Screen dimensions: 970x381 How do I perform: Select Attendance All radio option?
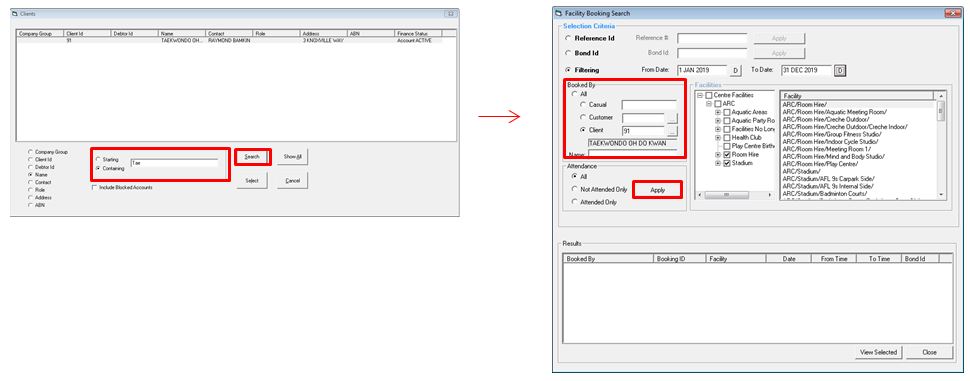(x=575, y=177)
